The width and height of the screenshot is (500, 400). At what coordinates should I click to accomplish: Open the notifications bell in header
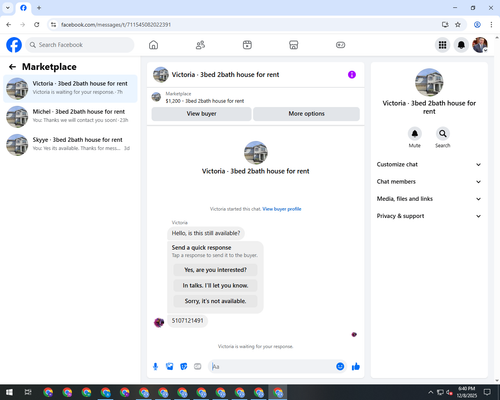(461, 45)
